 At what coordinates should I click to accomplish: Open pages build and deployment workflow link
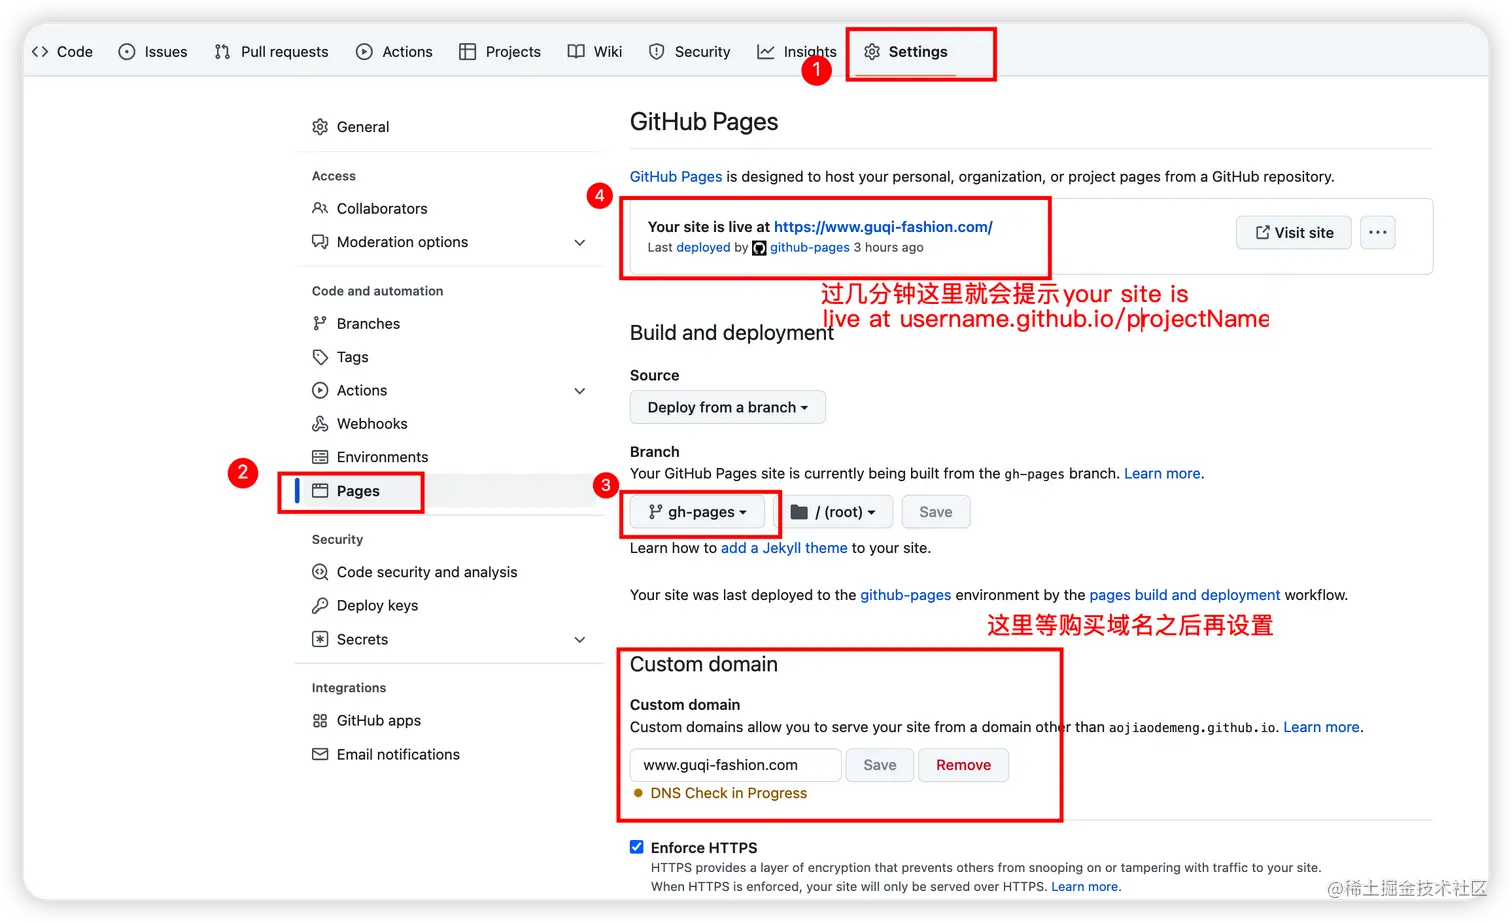tap(1185, 595)
